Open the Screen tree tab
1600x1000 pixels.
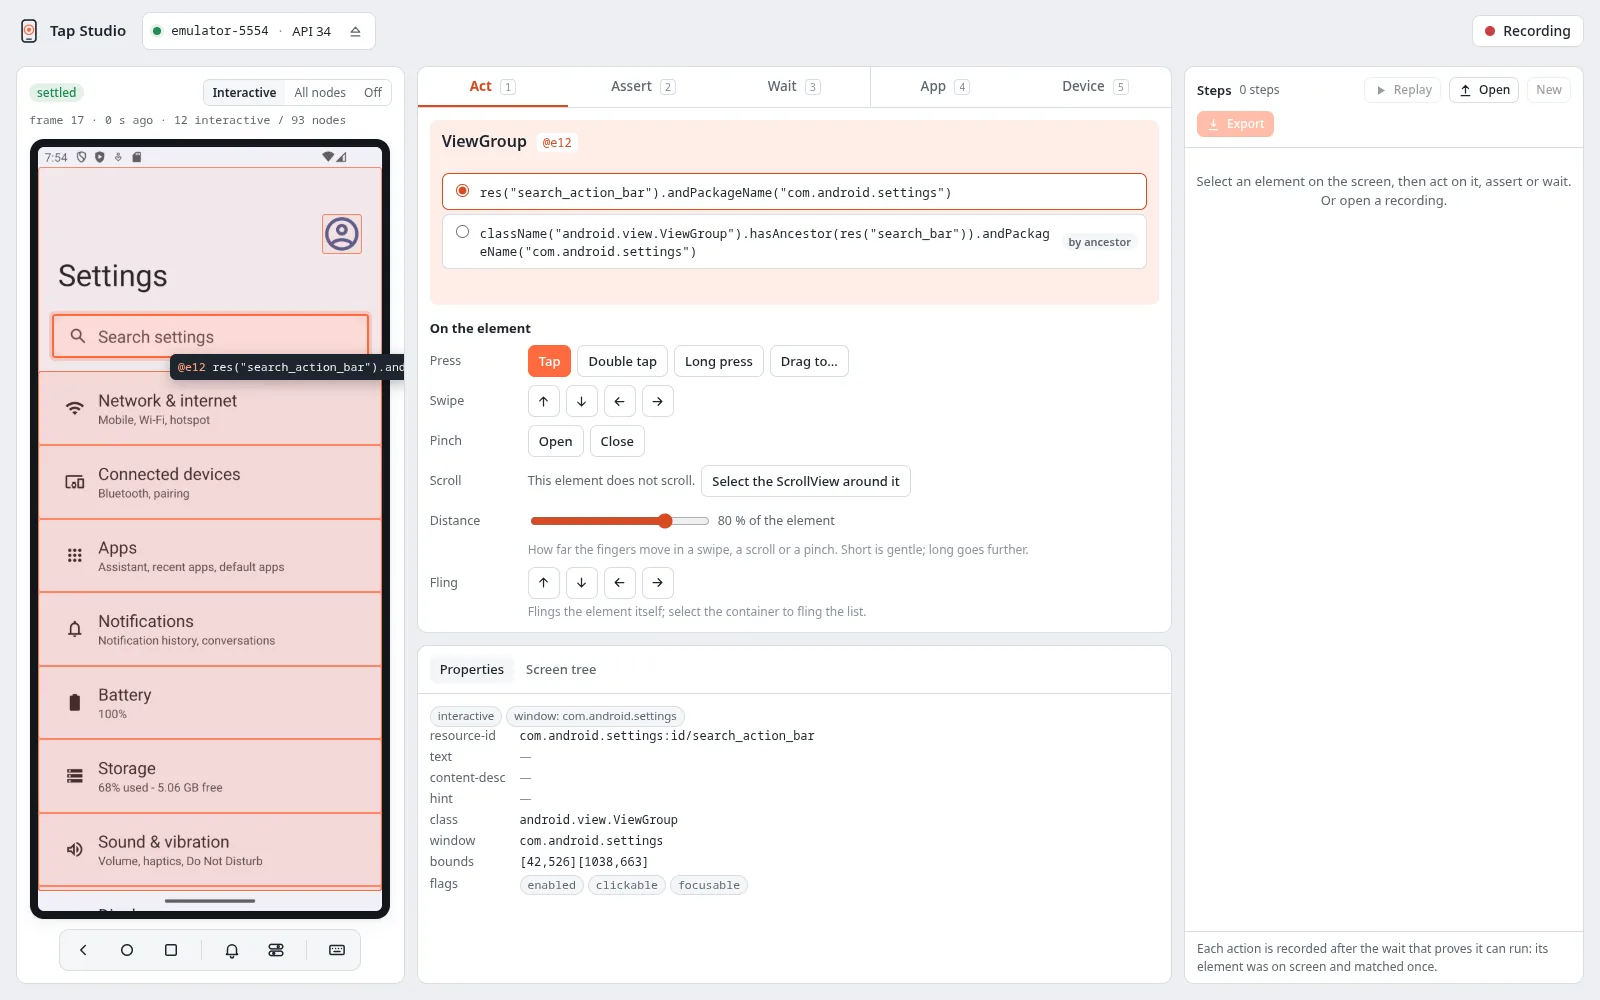click(561, 670)
